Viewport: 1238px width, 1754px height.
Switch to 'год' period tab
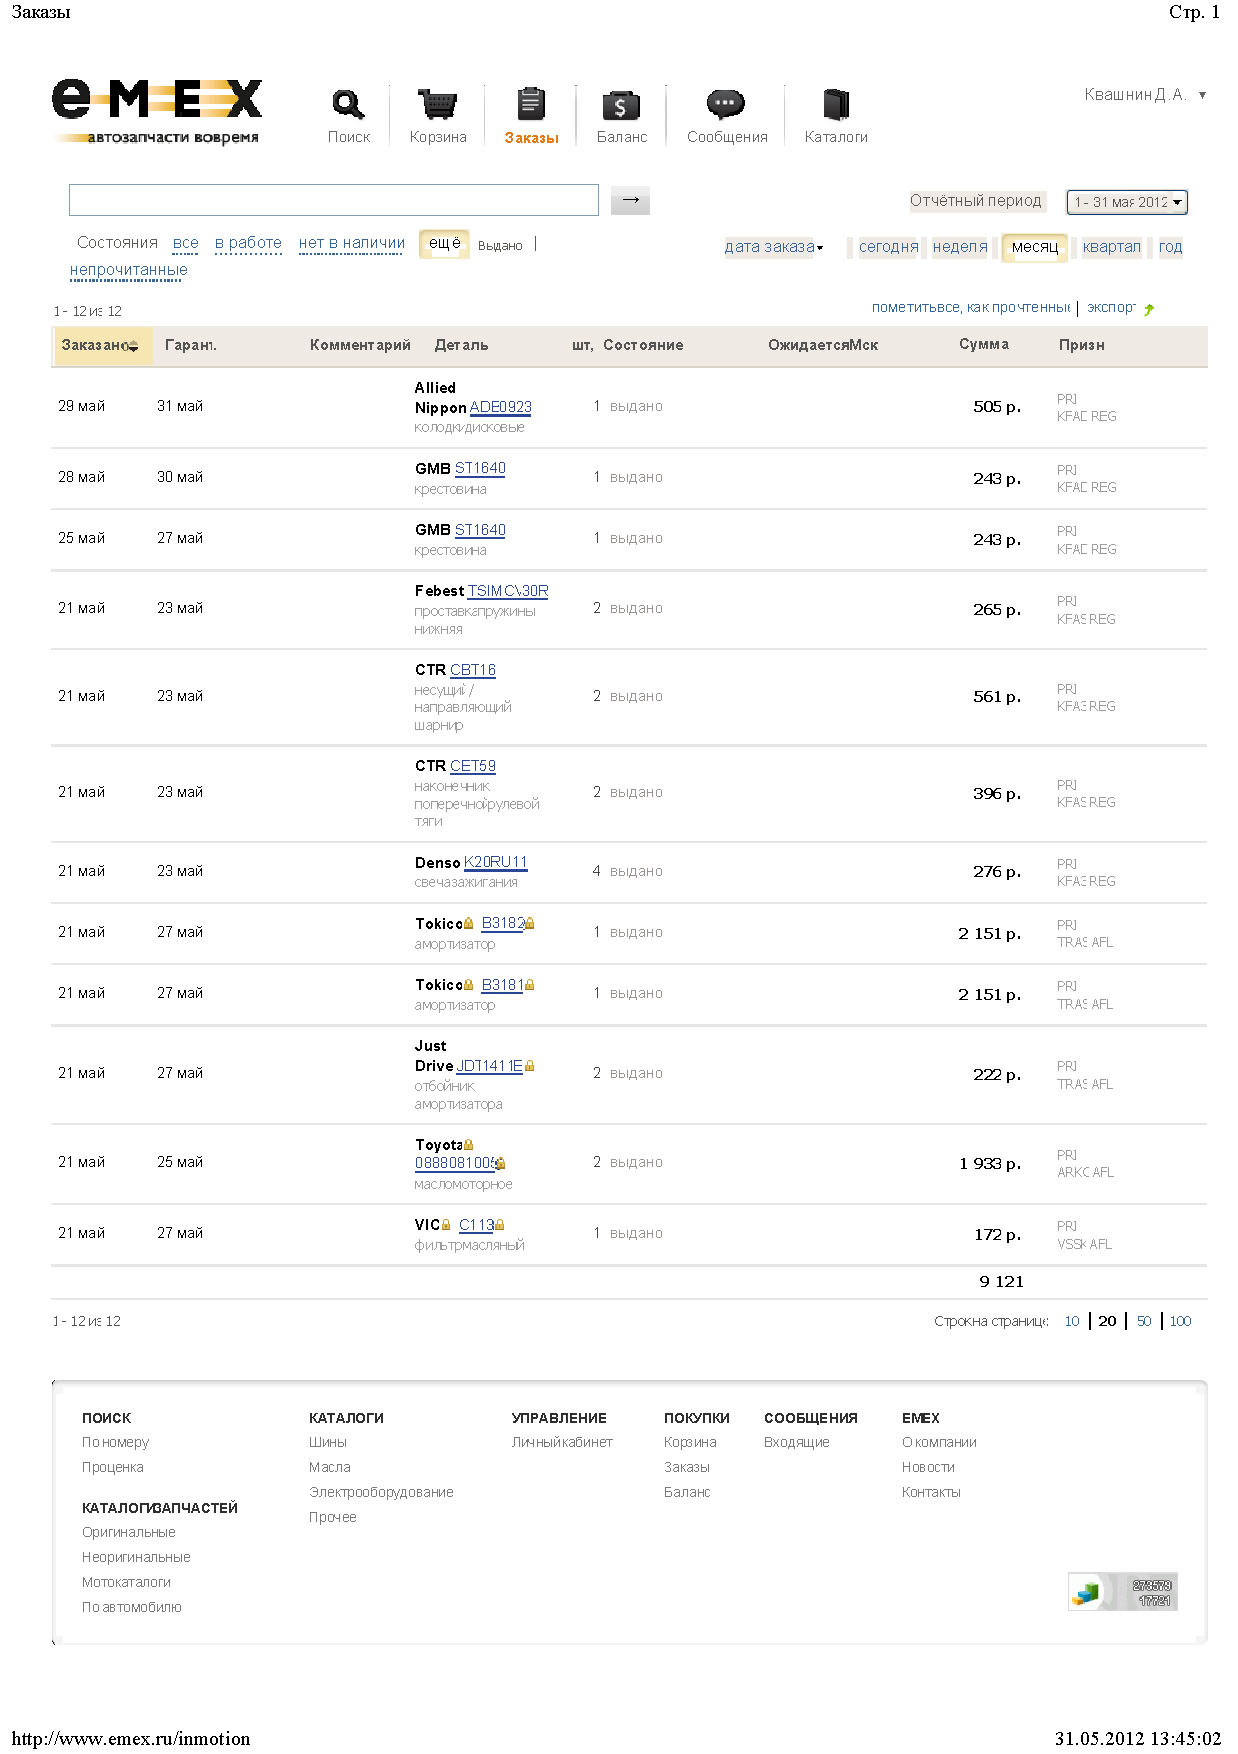tap(1170, 247)
